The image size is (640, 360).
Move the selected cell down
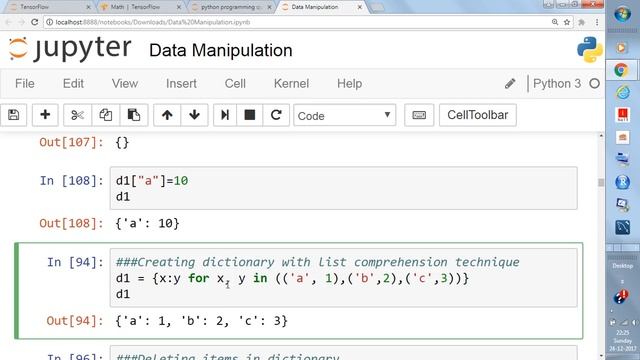[194, 115]
